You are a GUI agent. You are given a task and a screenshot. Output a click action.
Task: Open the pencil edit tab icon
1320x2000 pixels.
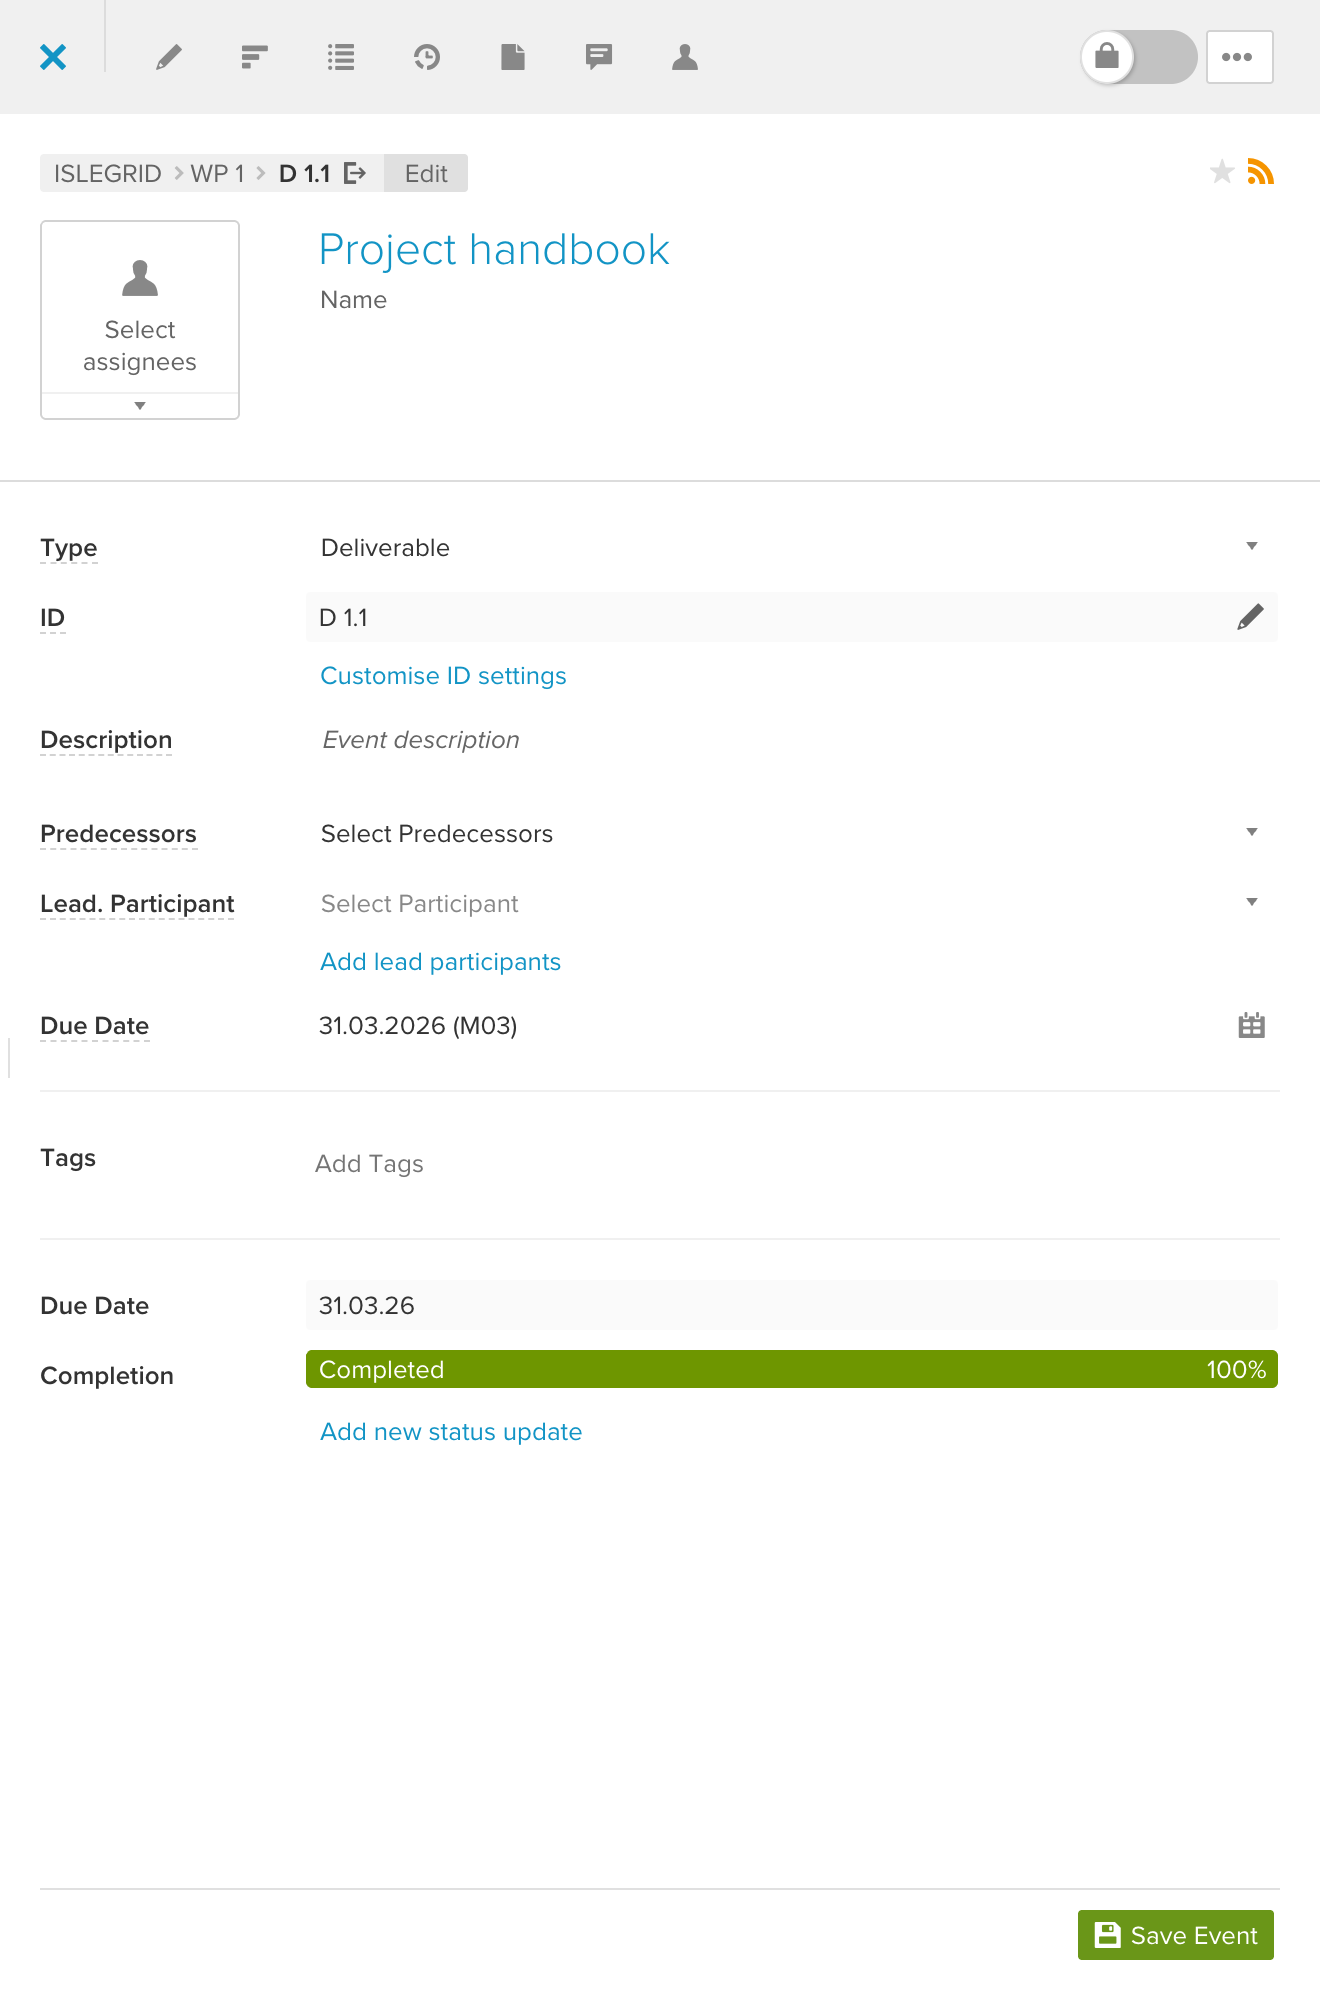point(169,57)
